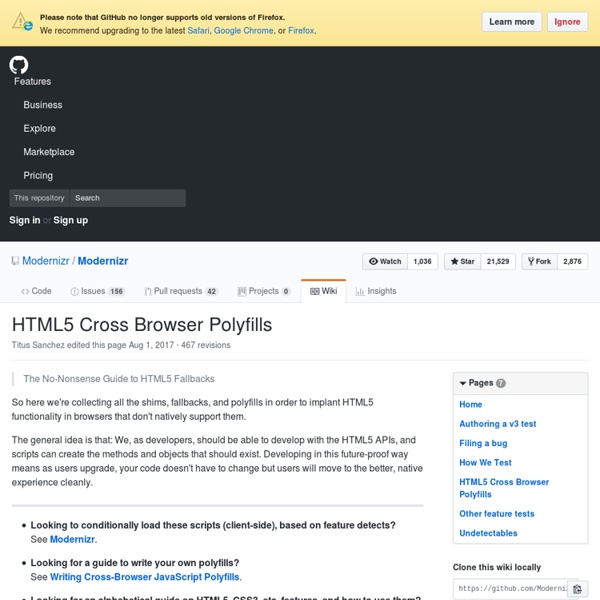Open the How We Test page
Image resolution: width=600 pixels, height=600 pixels.
pyautogui.click(x=485, y=463)
